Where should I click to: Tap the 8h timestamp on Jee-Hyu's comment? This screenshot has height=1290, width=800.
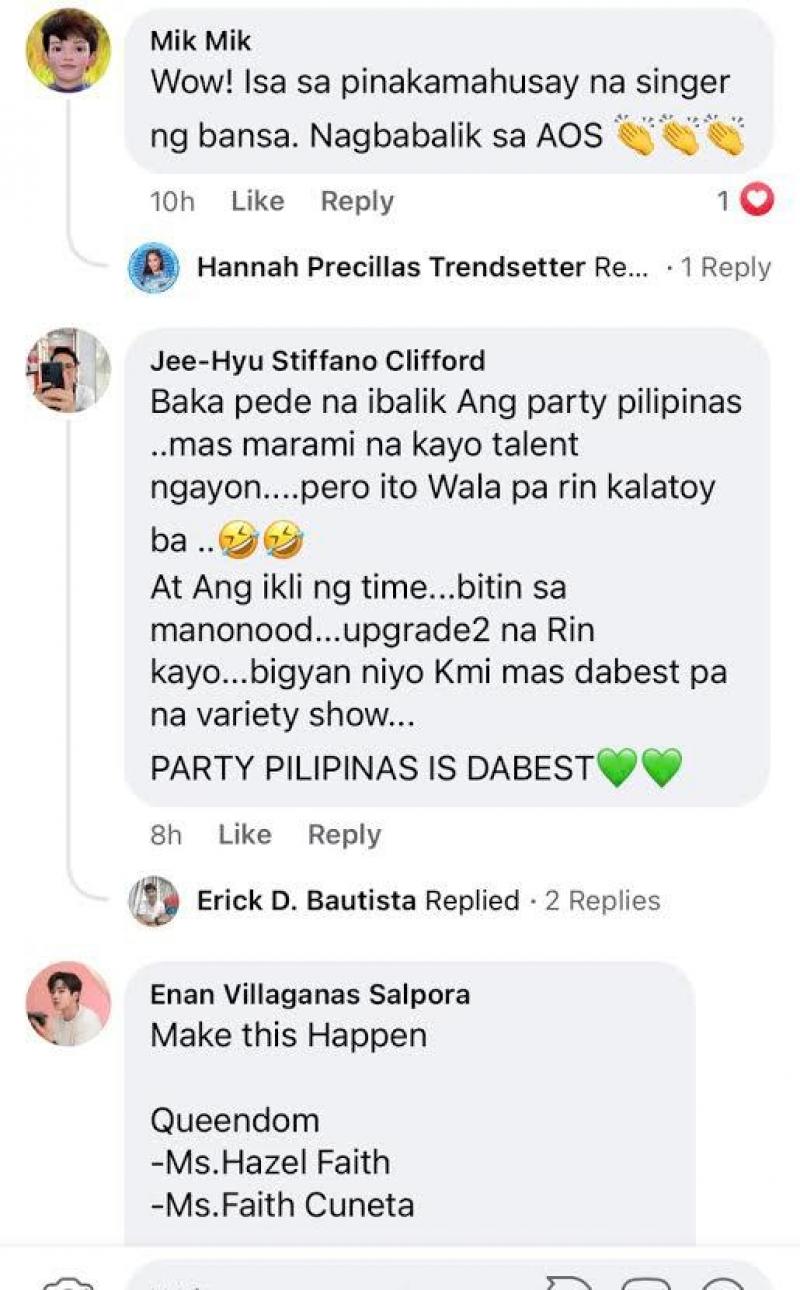point(166,834)
